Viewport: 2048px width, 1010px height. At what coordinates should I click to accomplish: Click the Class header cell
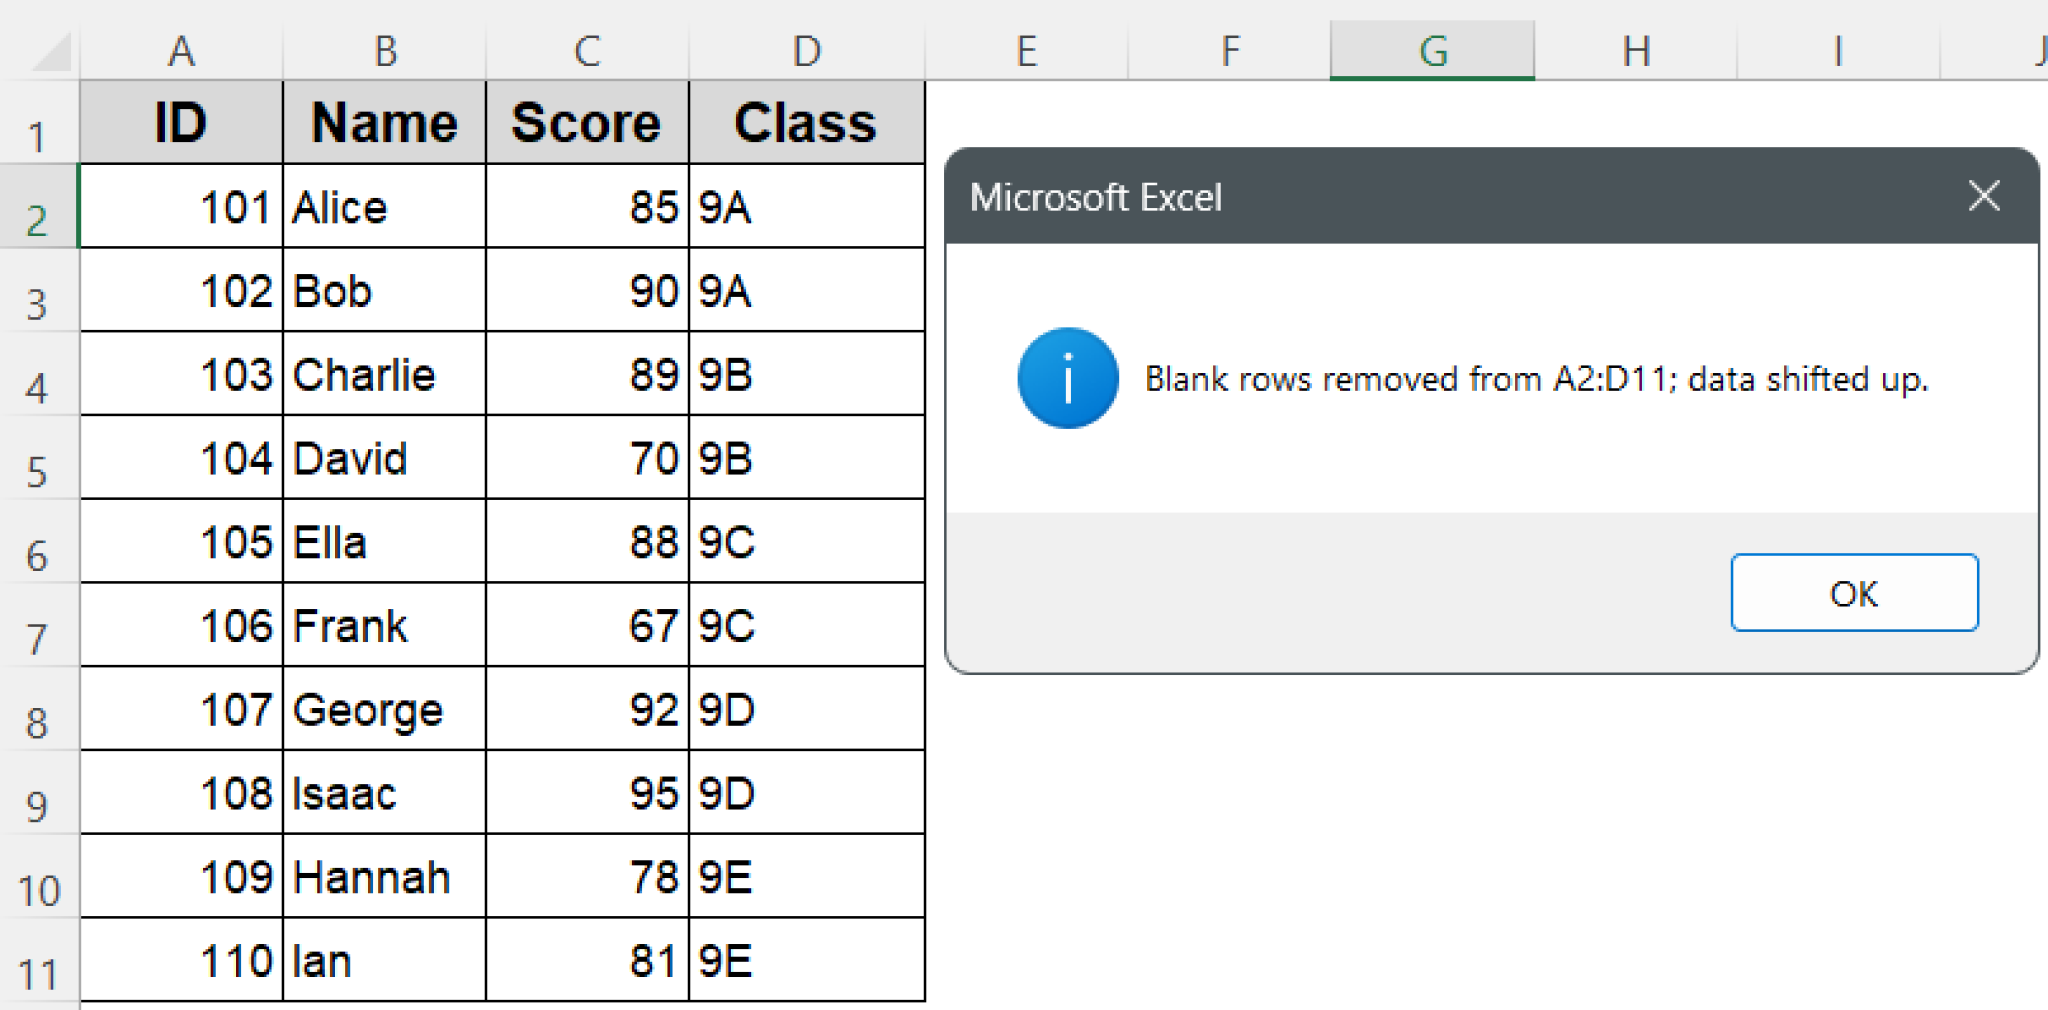point(806,121)
